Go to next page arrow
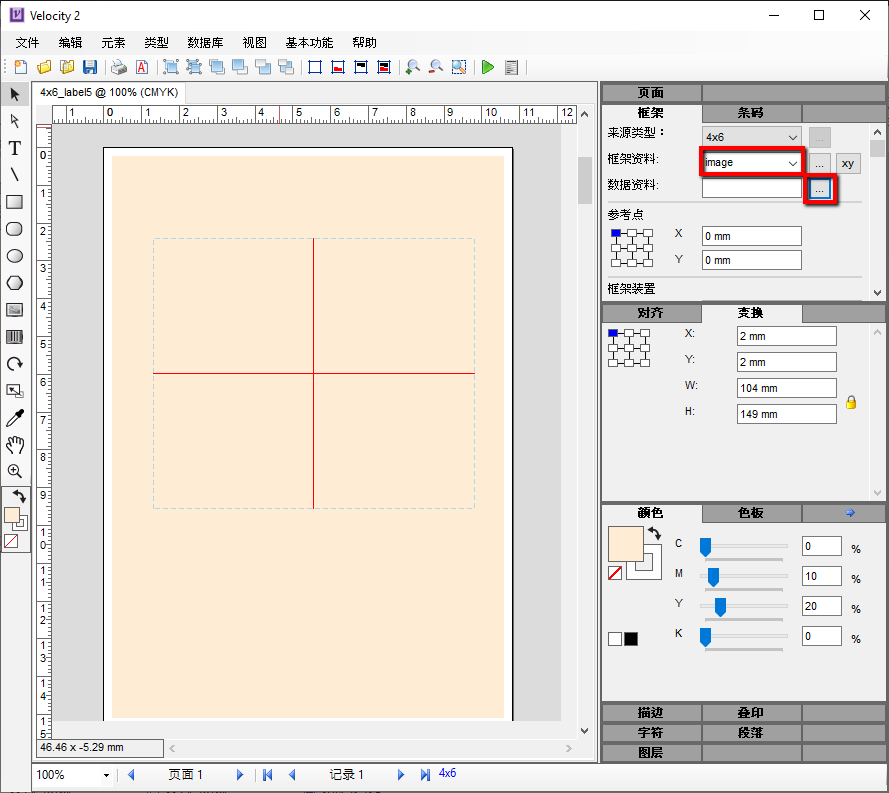 point(239,774)
